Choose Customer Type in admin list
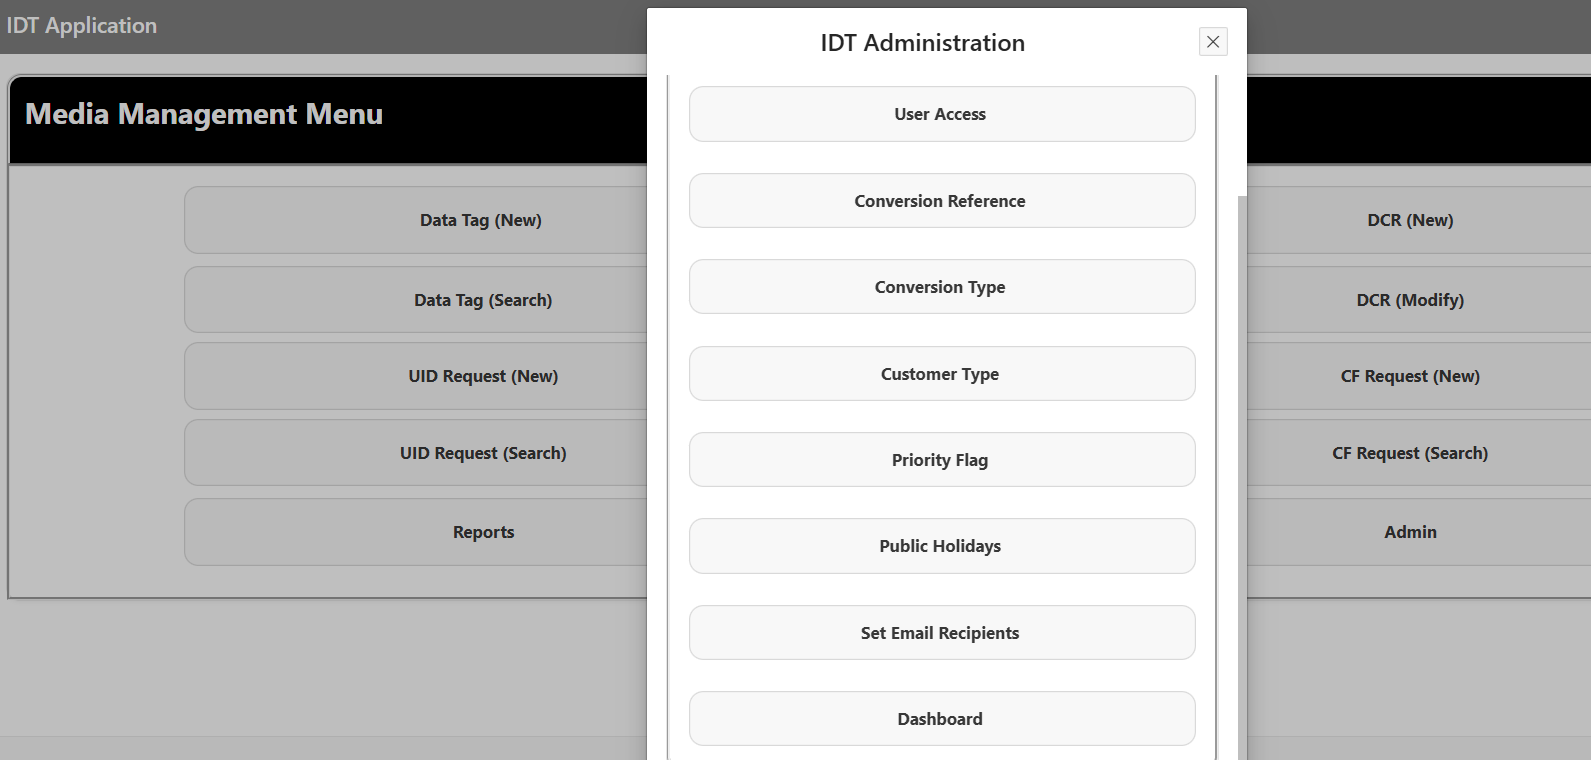The width and height of the screenshot is (1591, 760). coord(941,374)
